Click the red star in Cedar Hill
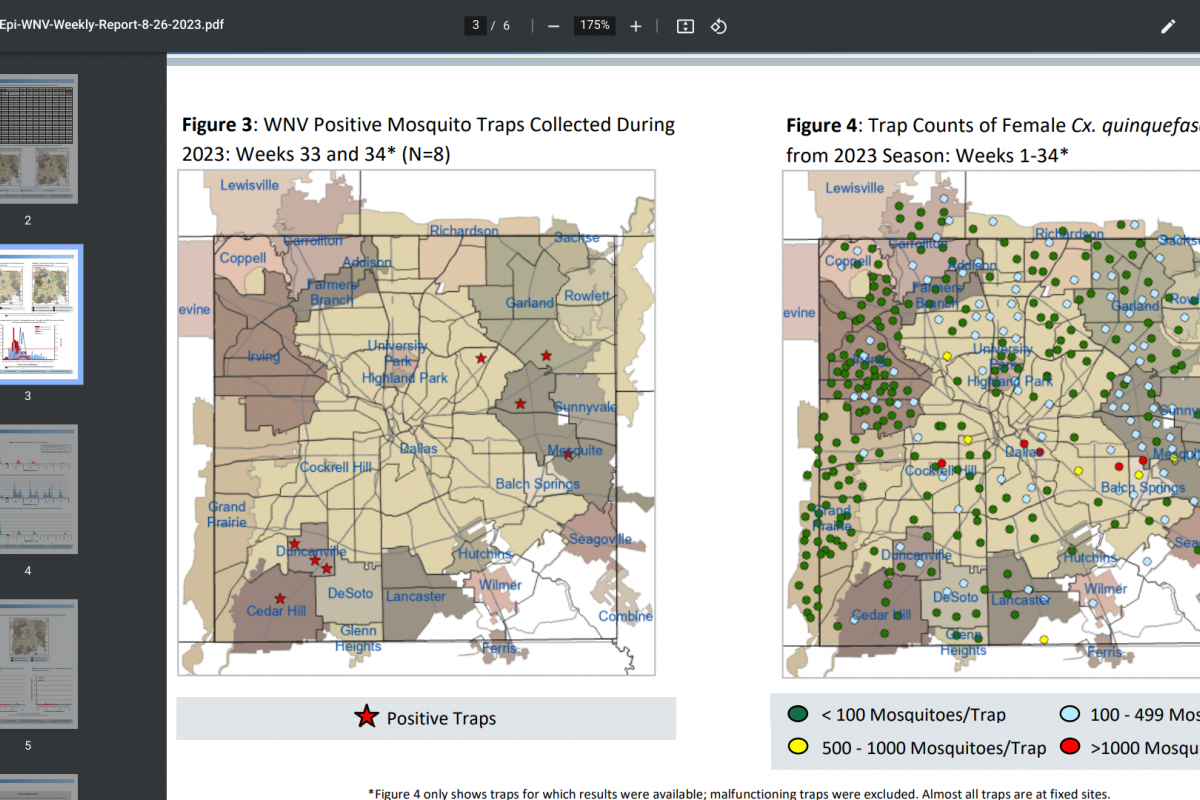Image resolution: width=1200 pixels, height=800 pixels. point(280,599)
